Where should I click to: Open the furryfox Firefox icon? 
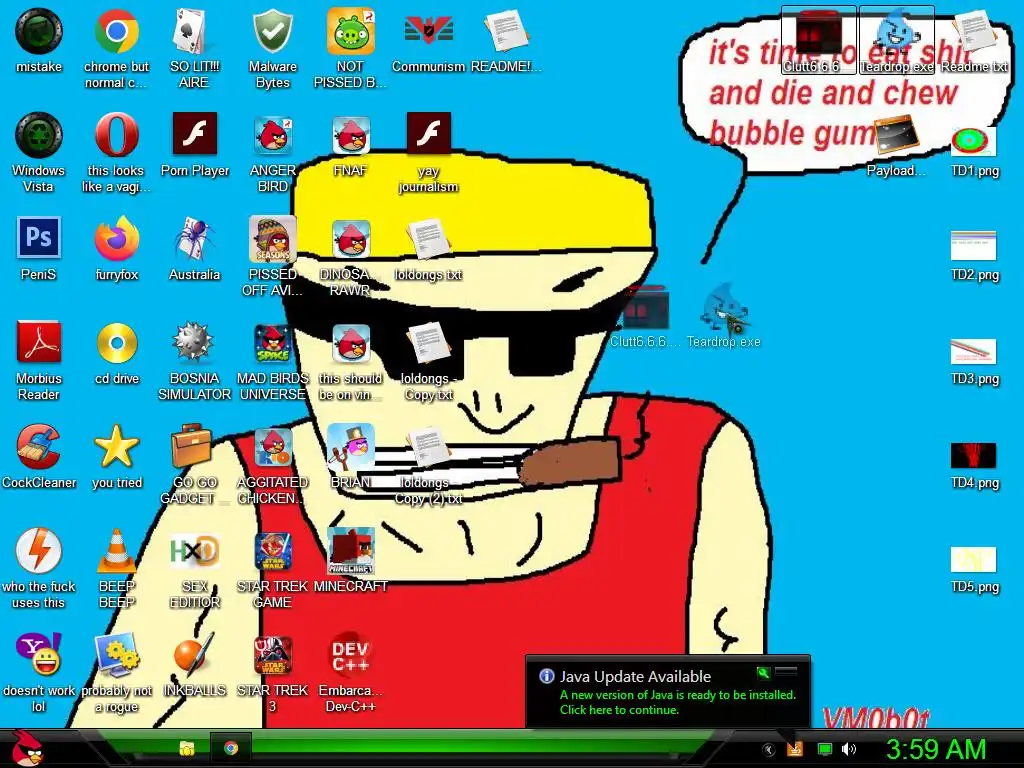[116, 249]
